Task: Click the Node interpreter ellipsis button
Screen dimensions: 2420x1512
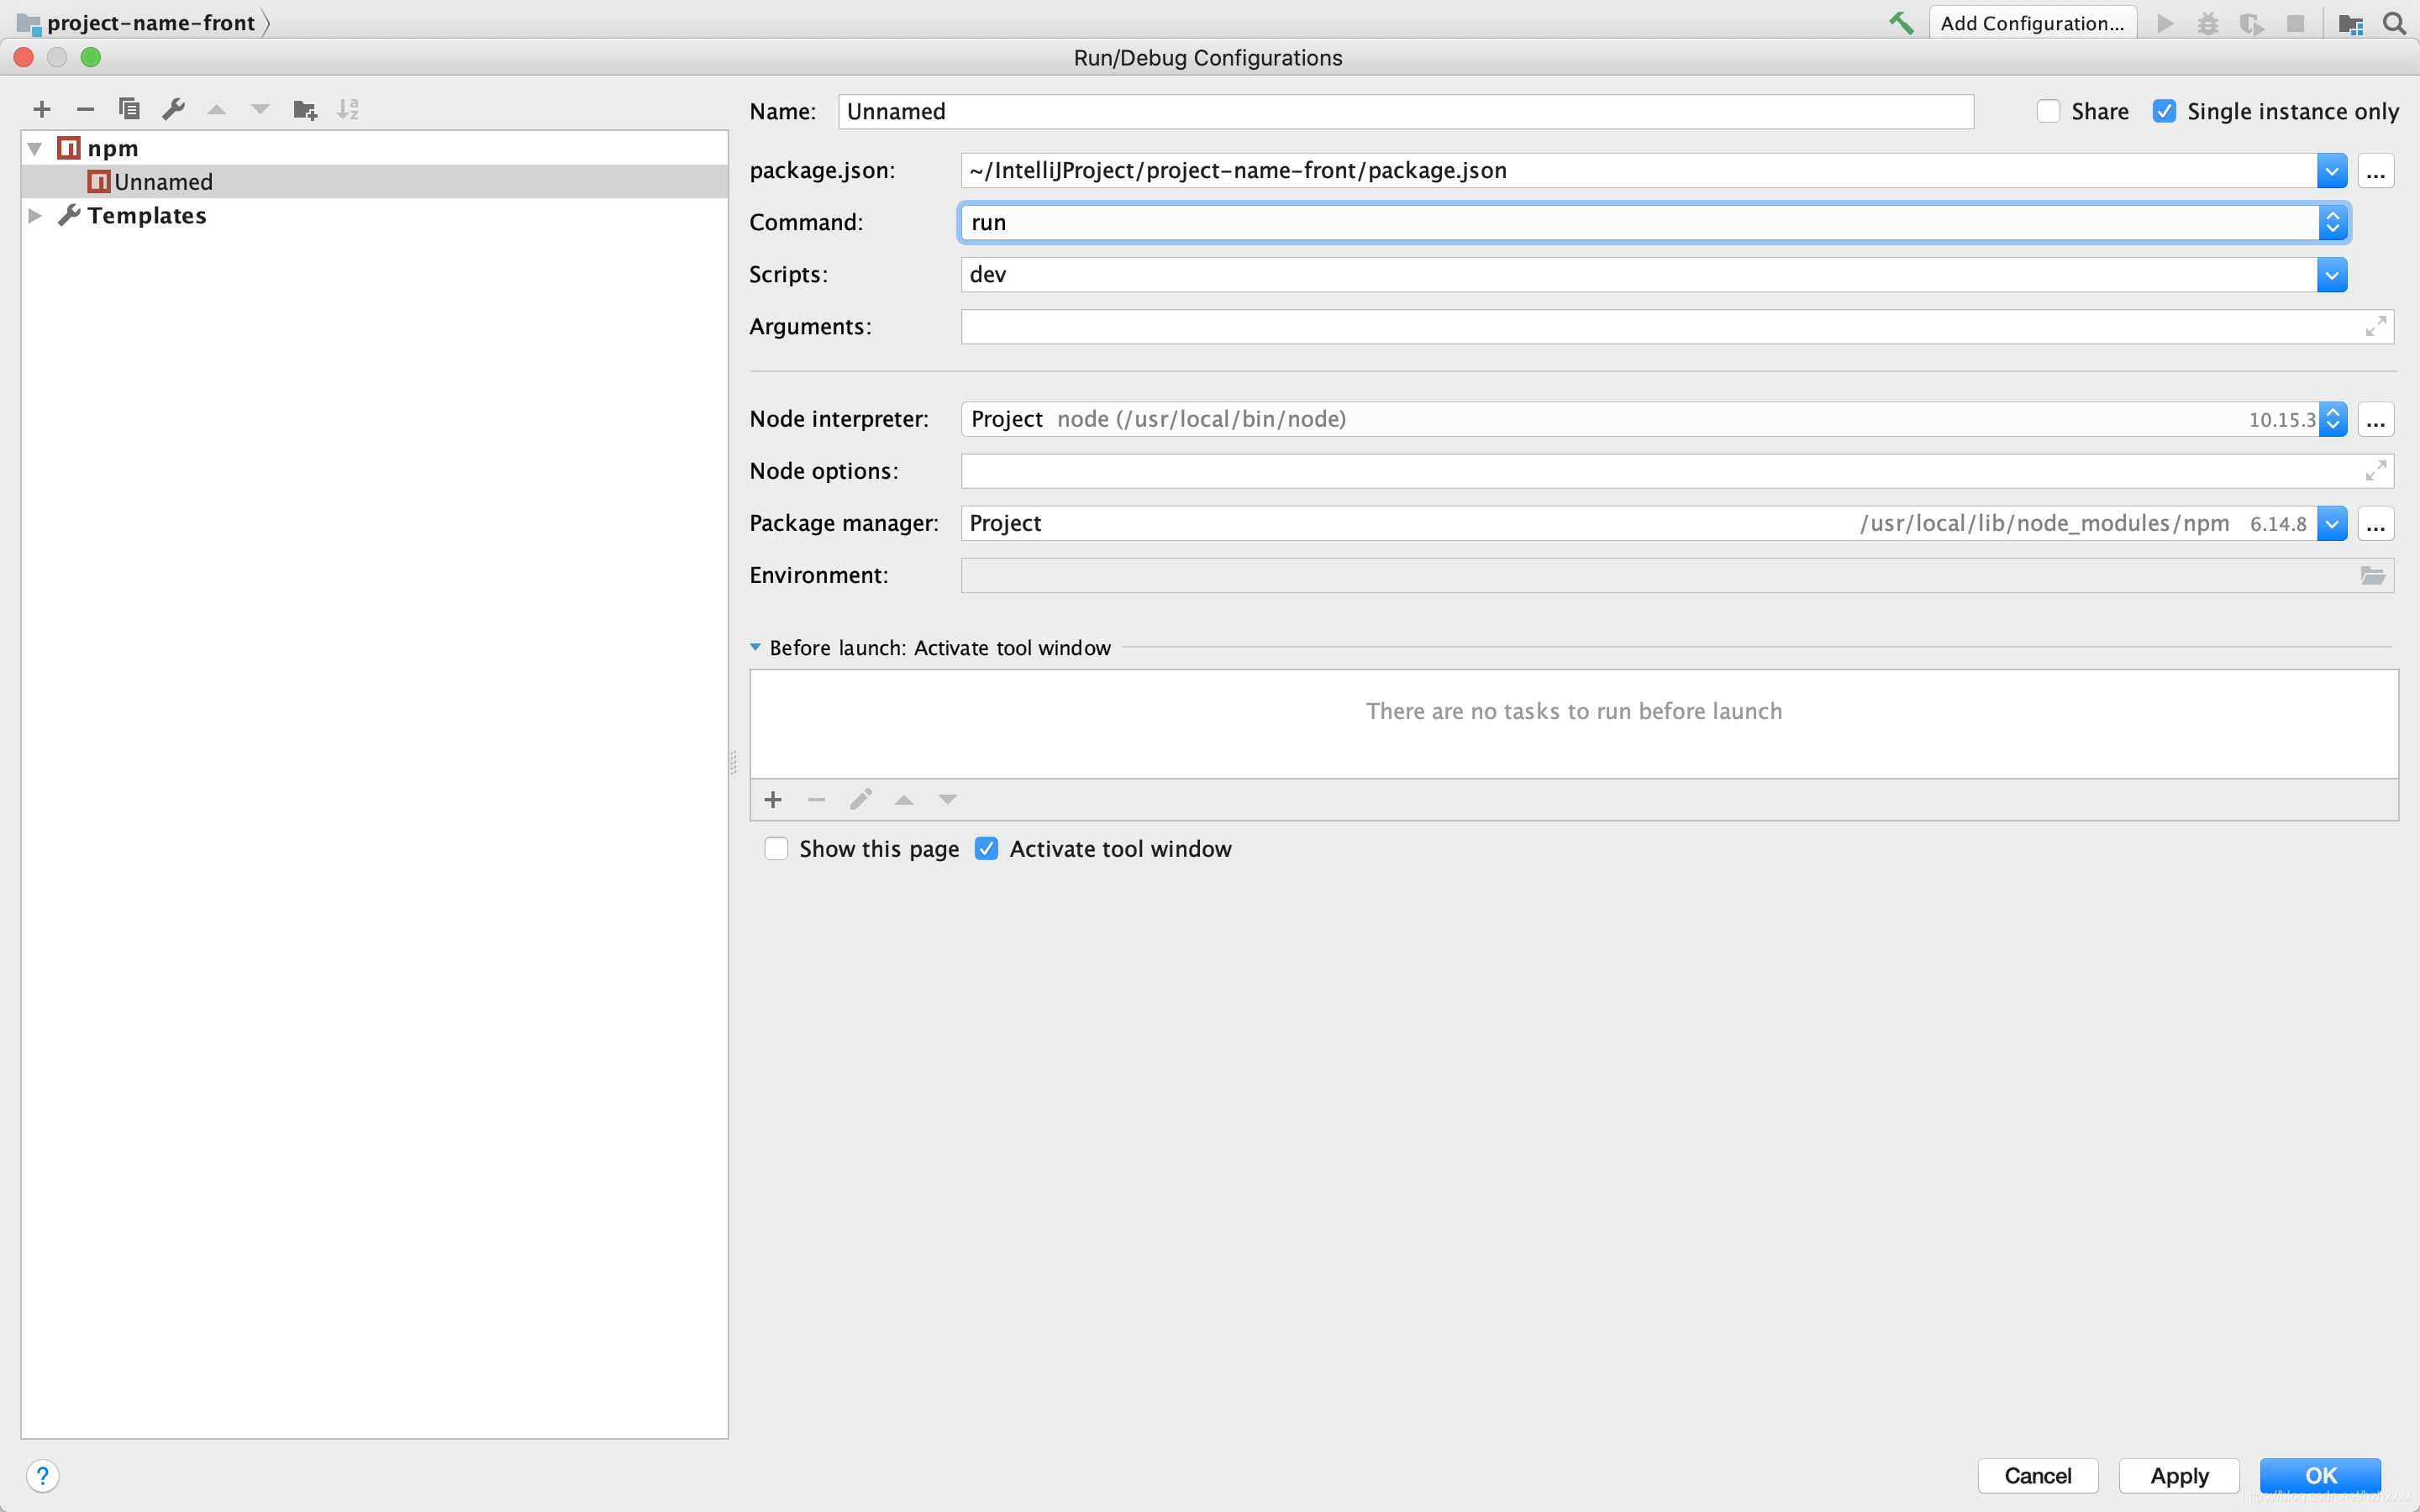Action: (x=2376, y=418)
